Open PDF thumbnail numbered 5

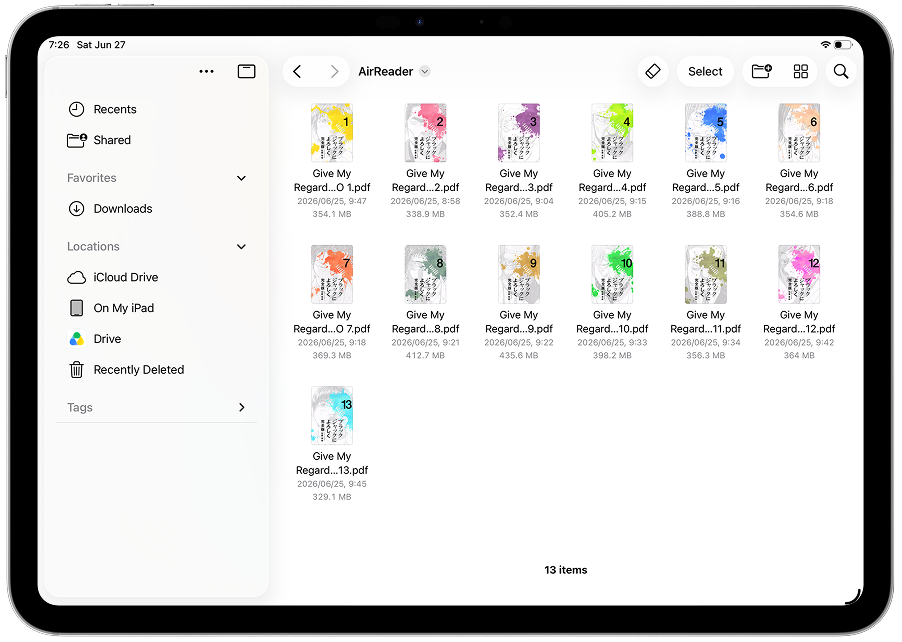(x=706, y=133)
